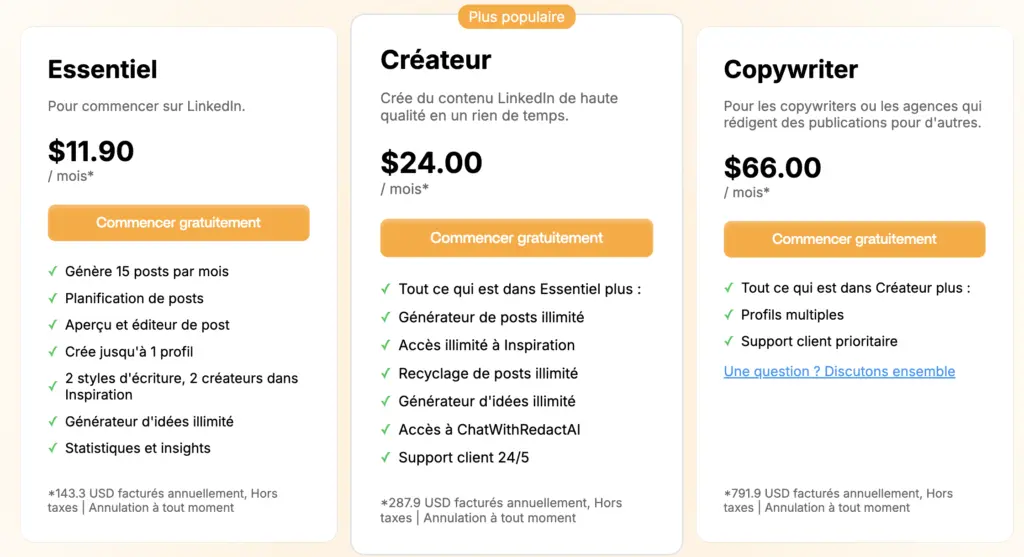The image size is (1024, 557).
Task: Open the "Une question ? Discutons ensemble" link
Action: click(x=839, y=372)
